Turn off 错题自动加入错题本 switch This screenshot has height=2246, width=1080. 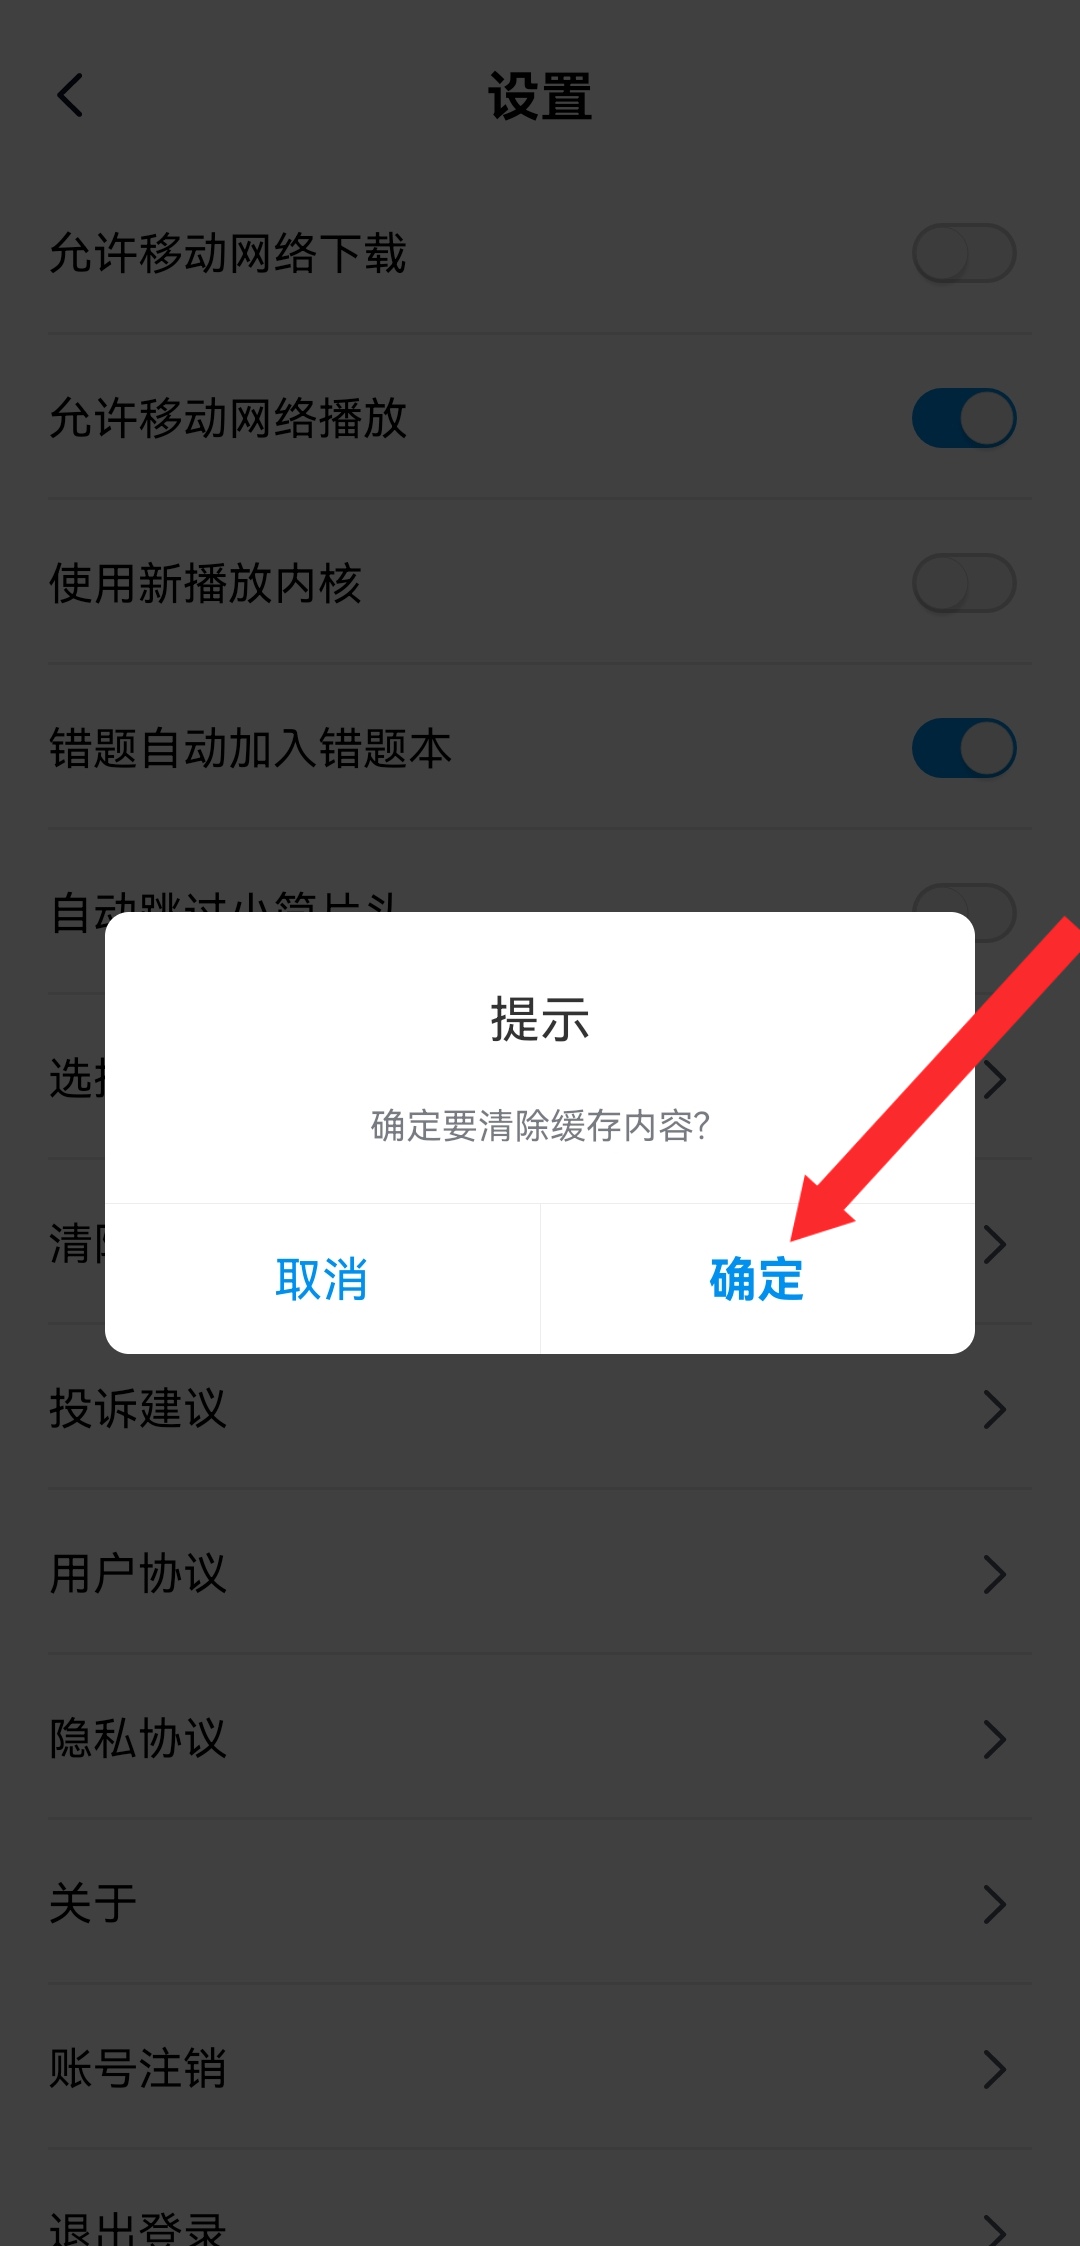[x=964, y=748]
